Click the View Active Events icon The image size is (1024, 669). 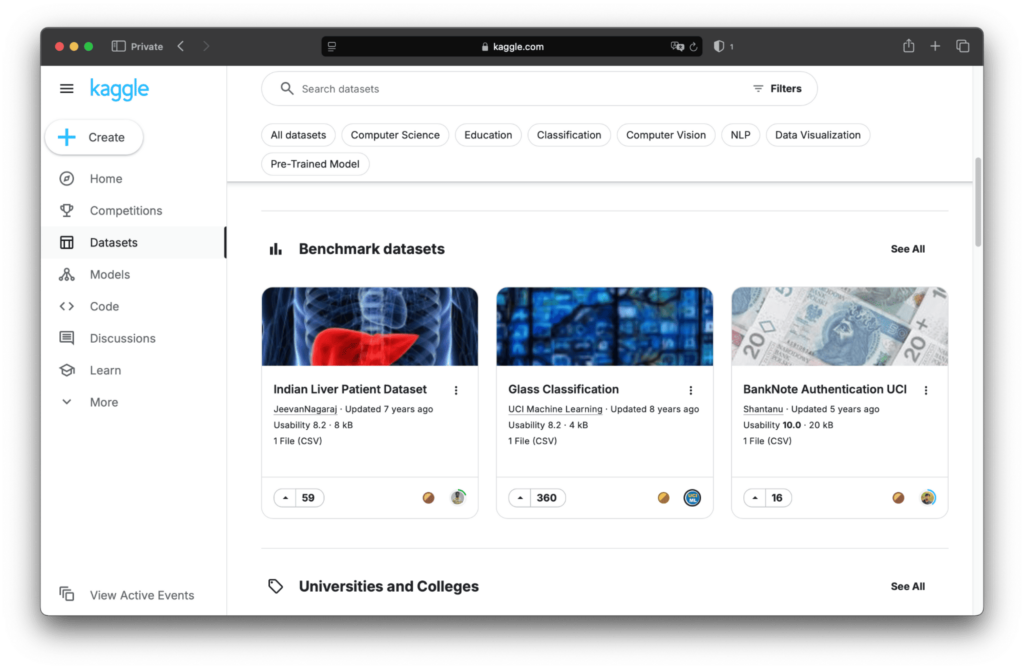tap(67, 594)
